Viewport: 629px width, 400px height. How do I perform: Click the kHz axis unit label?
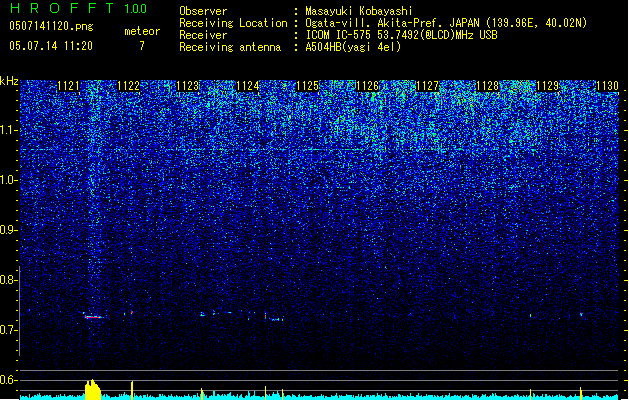9,81
